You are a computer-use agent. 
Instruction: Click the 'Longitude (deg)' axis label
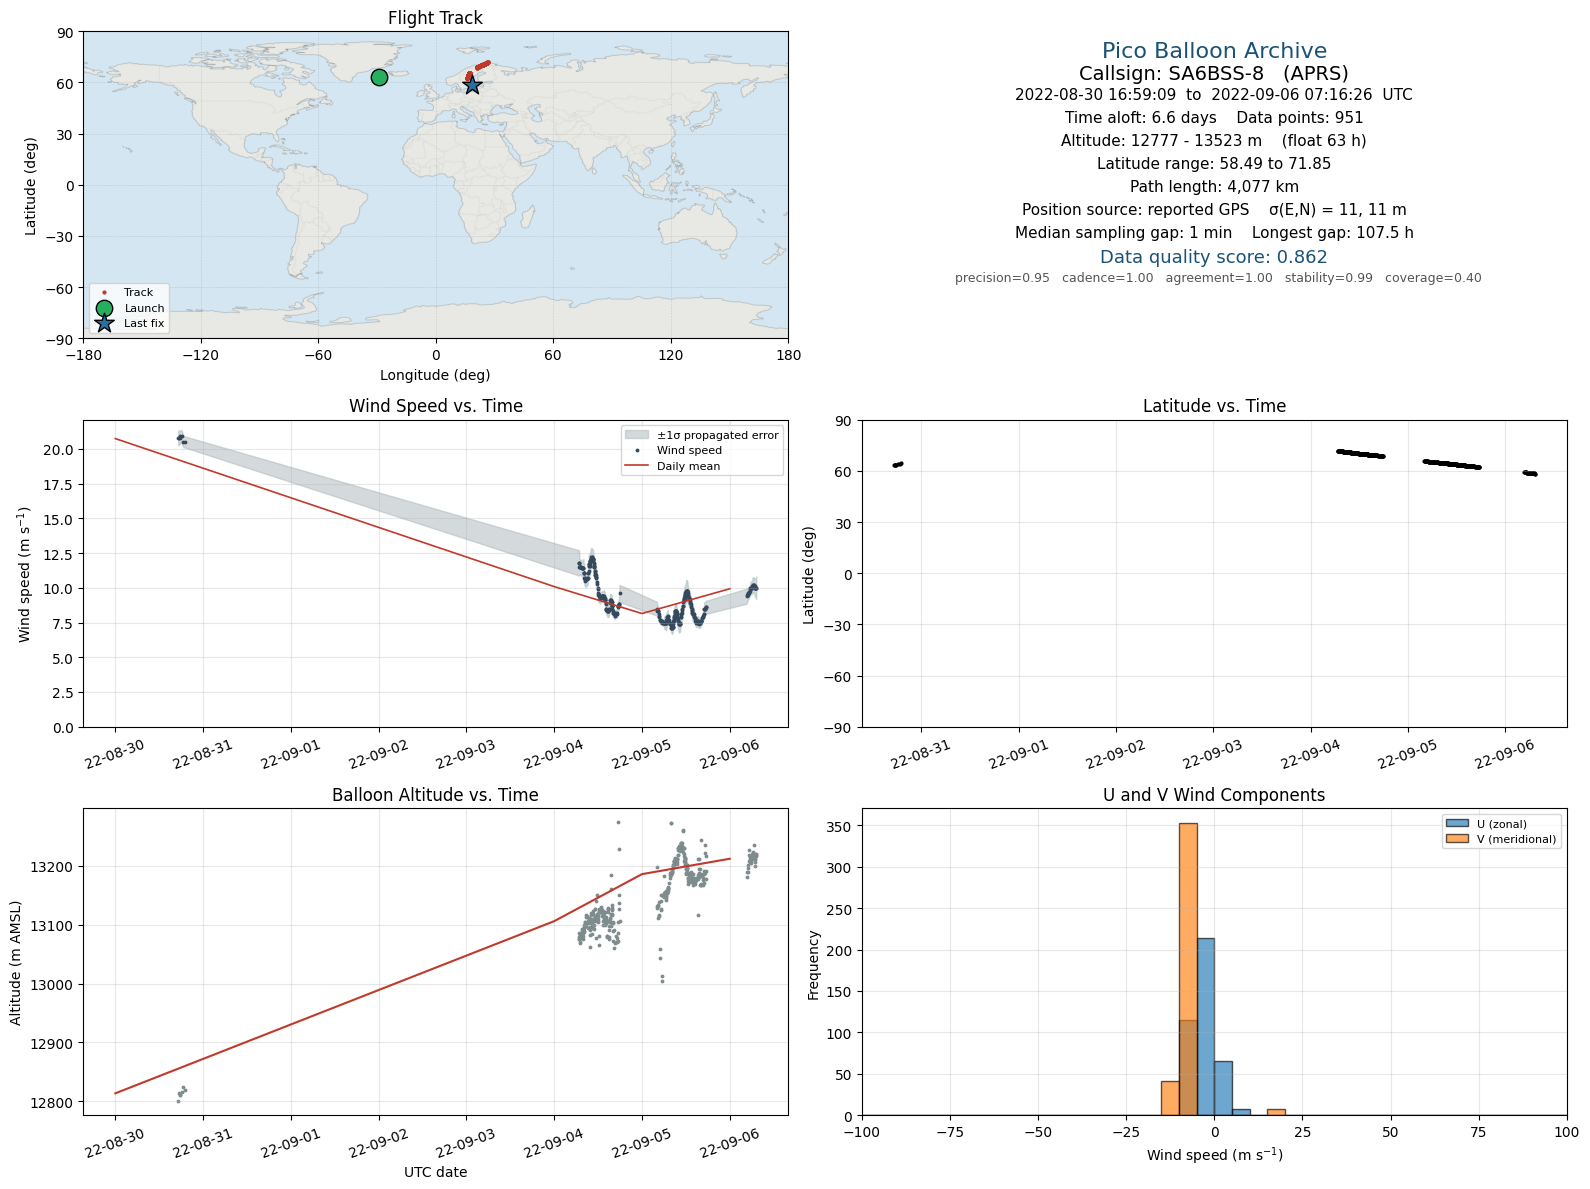[435, 375]
